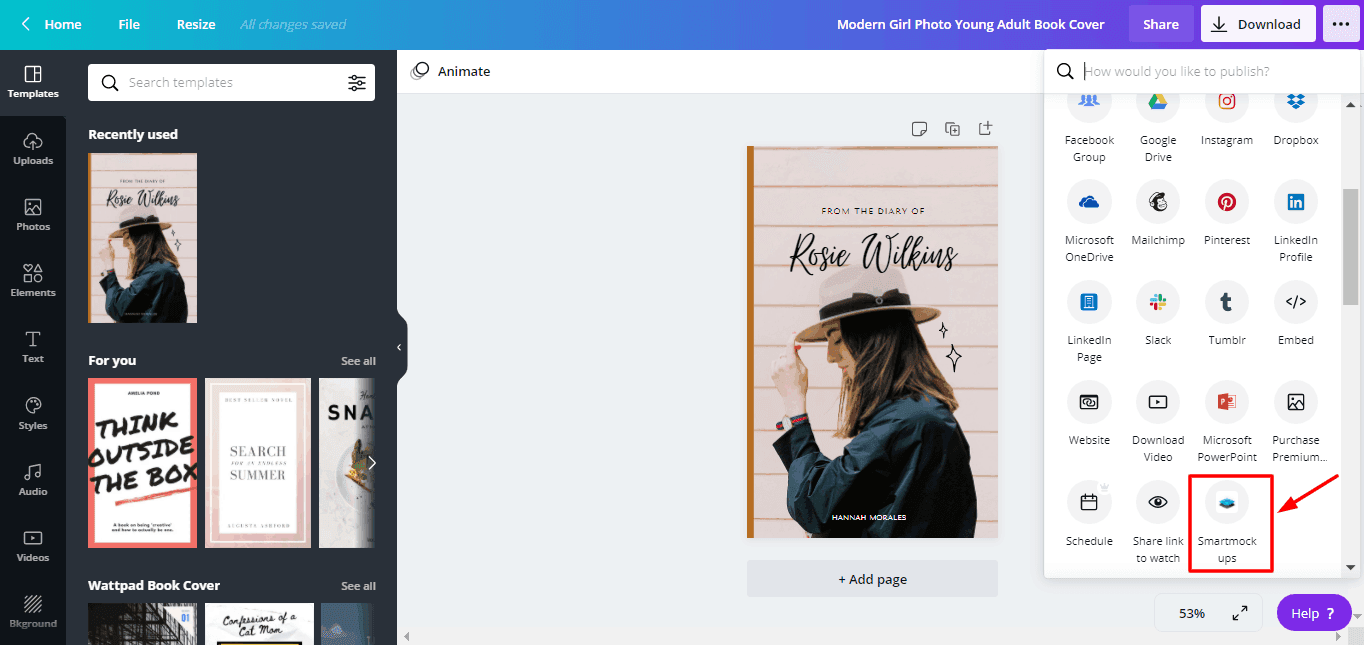Viewport: 1364px width, 645px height.
Task: Show next For you templates
Action: tap(372, 463)
